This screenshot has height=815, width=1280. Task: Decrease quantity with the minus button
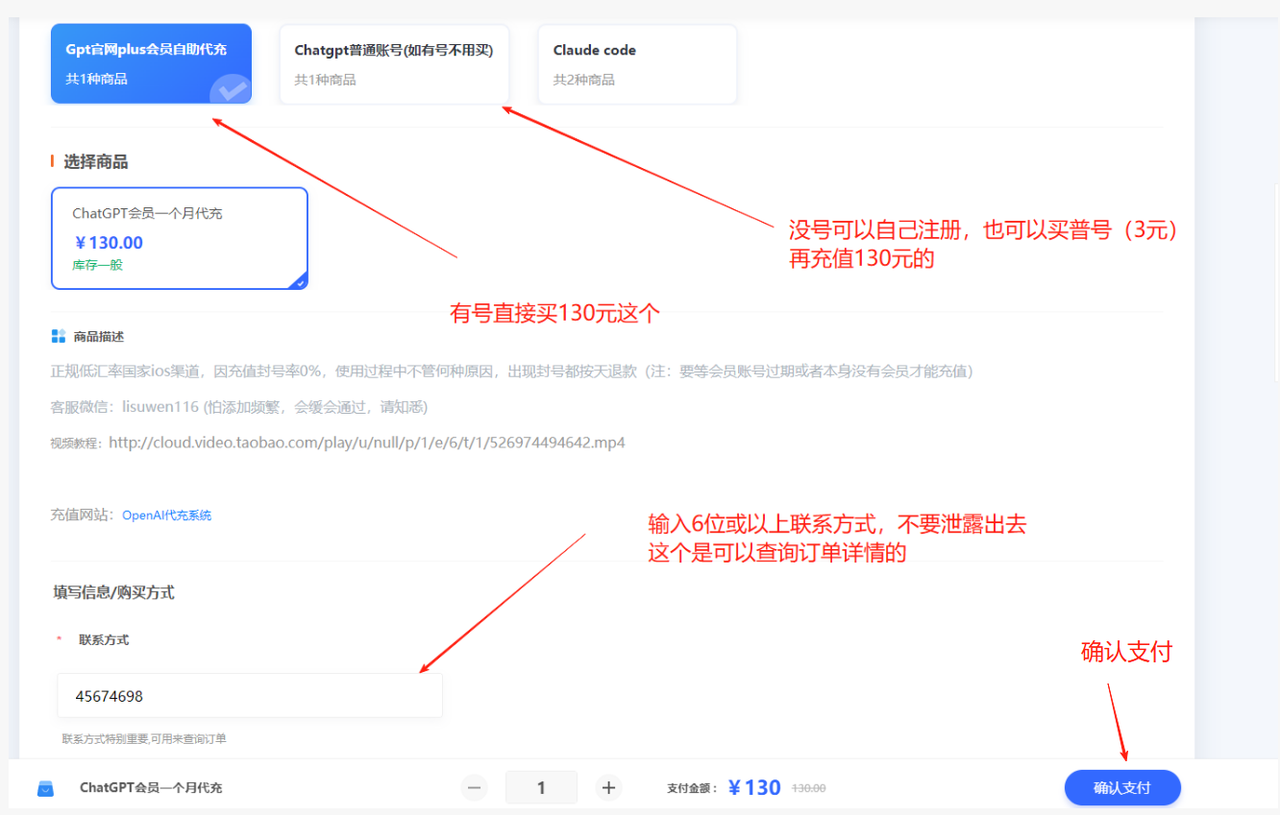pos(475,788)
